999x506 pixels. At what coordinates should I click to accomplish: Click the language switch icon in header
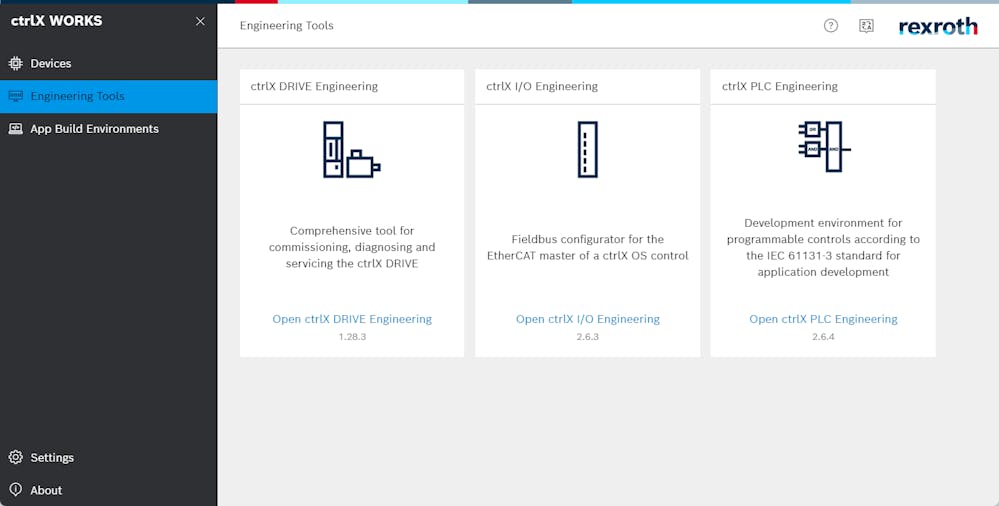866,25
